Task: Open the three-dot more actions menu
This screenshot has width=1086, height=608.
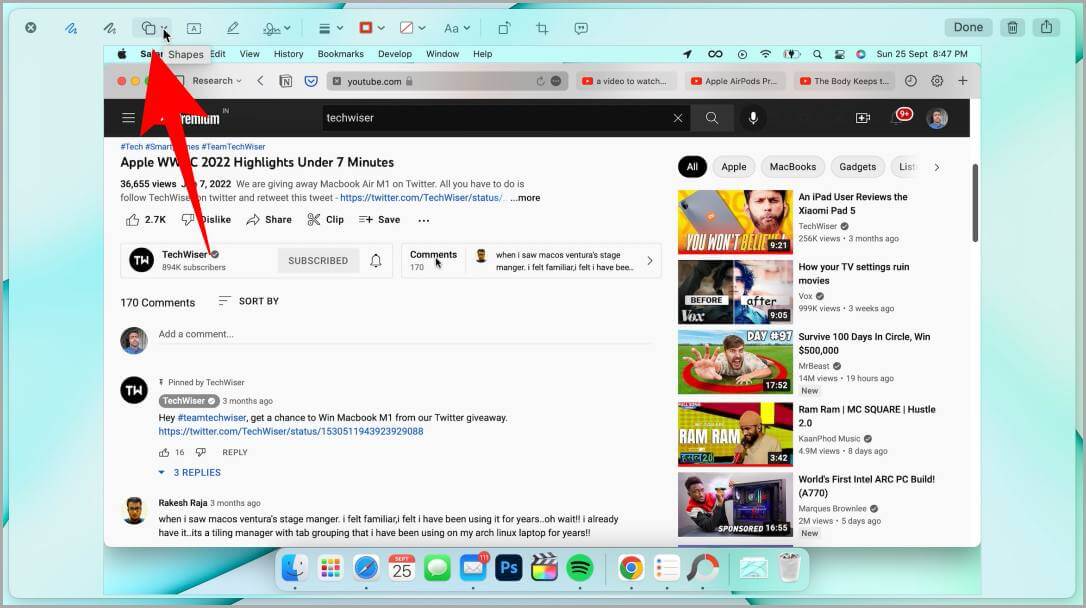Action: [x=424, y=220]
